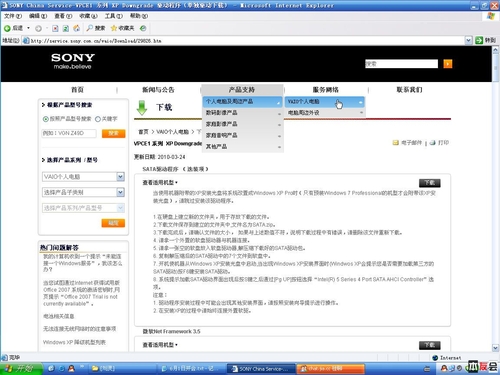The width and height of the screenshot is (500, 375).
Task: Open the Windows 开始 Start button
Action: tap(21, 369)
